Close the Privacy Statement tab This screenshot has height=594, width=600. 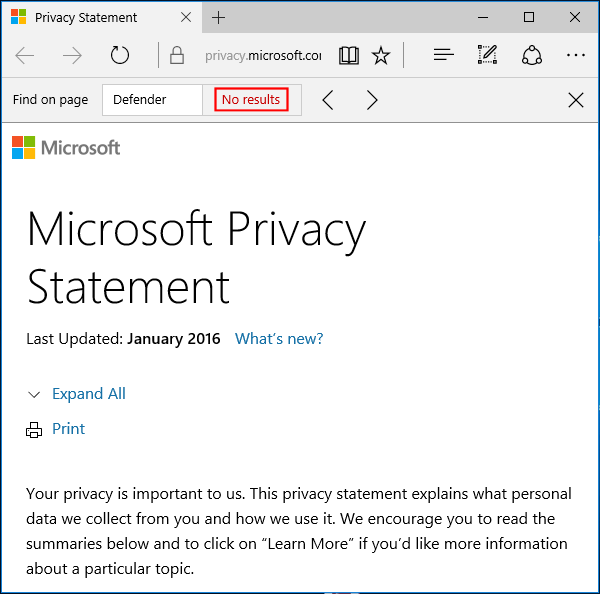(184, 18)
